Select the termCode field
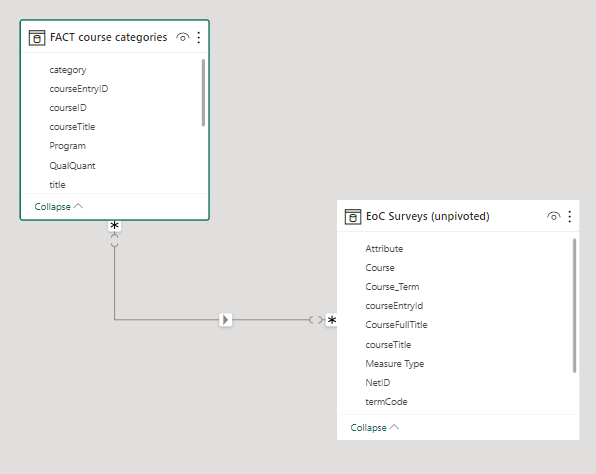596x474 pixels. click(x=386, y=402)
